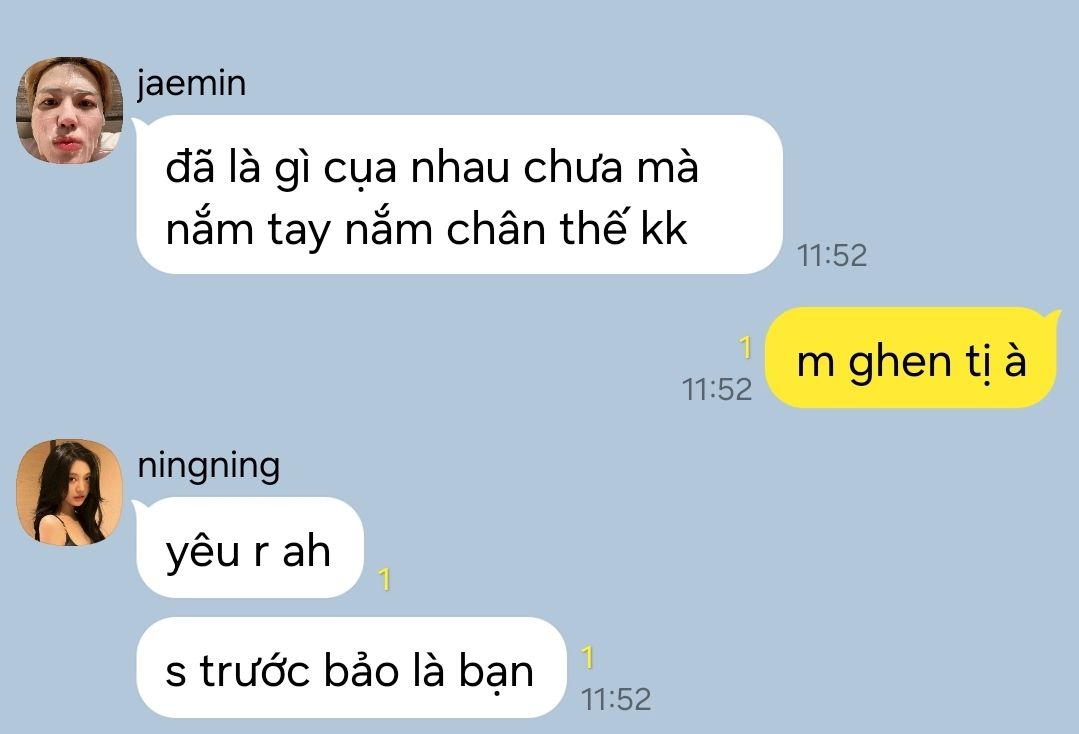Click the line "đã là gì cụa nhau chưa mà"
This screenshot has width=1079, height=734.
432,167
